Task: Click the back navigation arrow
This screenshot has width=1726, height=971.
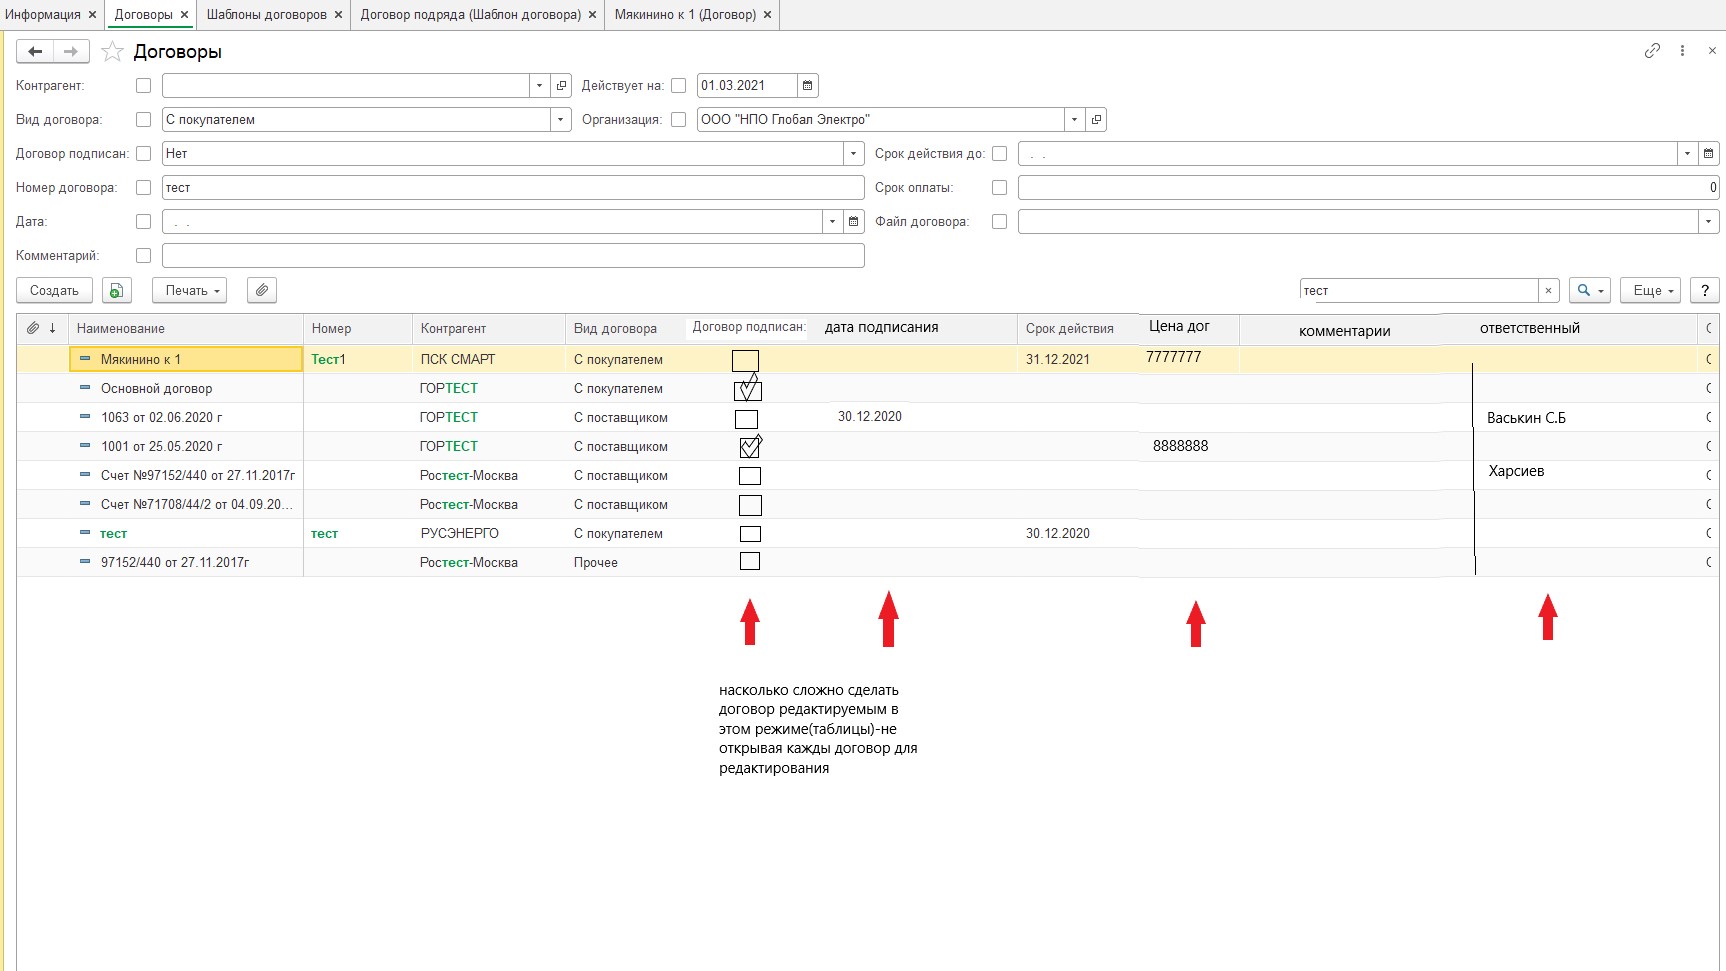Action: 35,52
